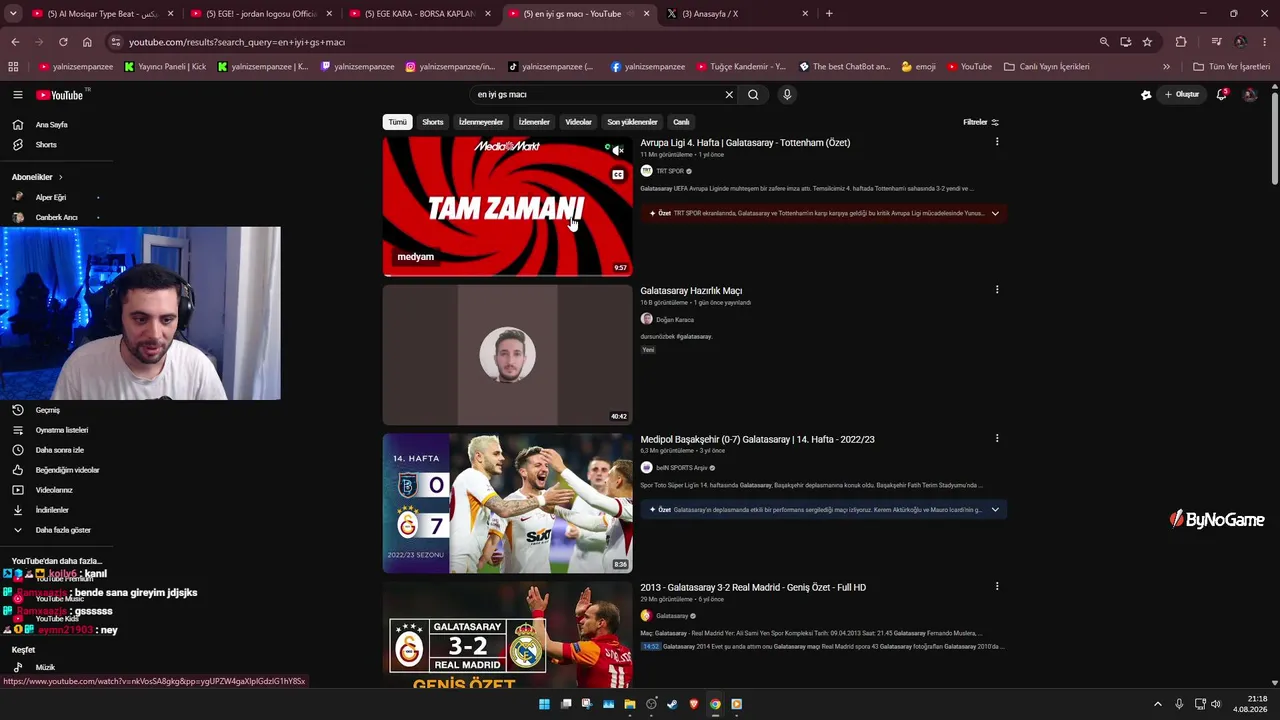Open the Galatasaray Hazırlık Maçı thumbnail

pos(507,355)
